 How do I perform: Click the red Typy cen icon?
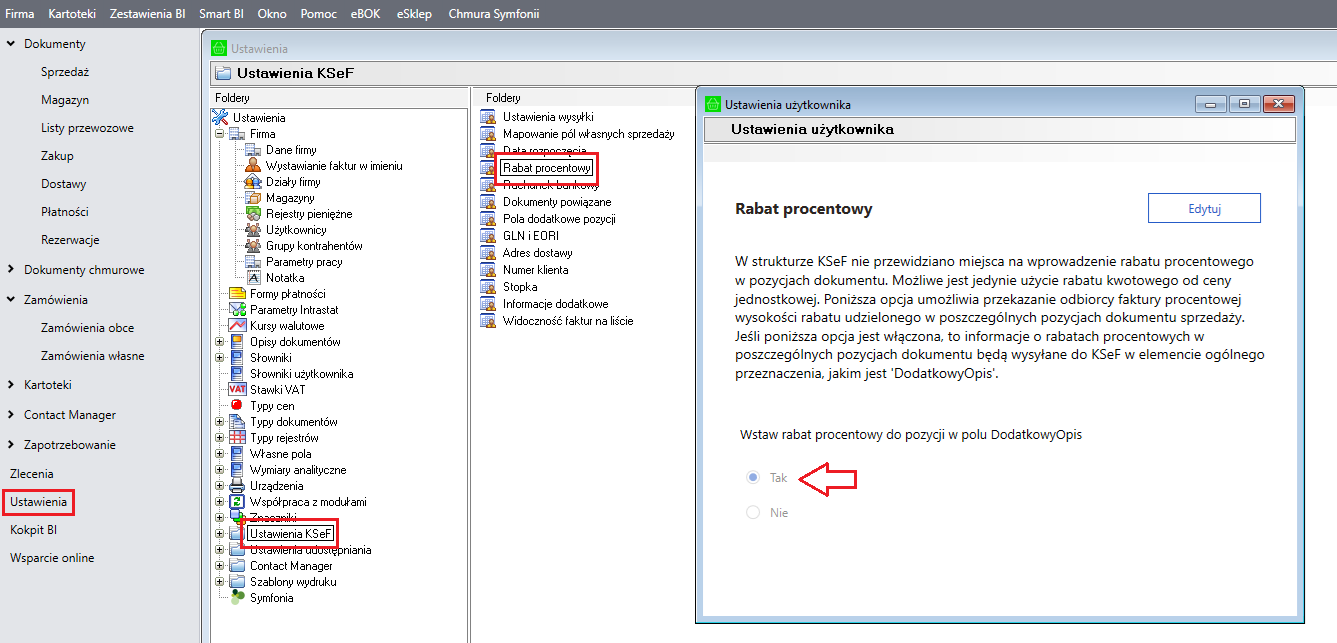click(x=237, y=406)
